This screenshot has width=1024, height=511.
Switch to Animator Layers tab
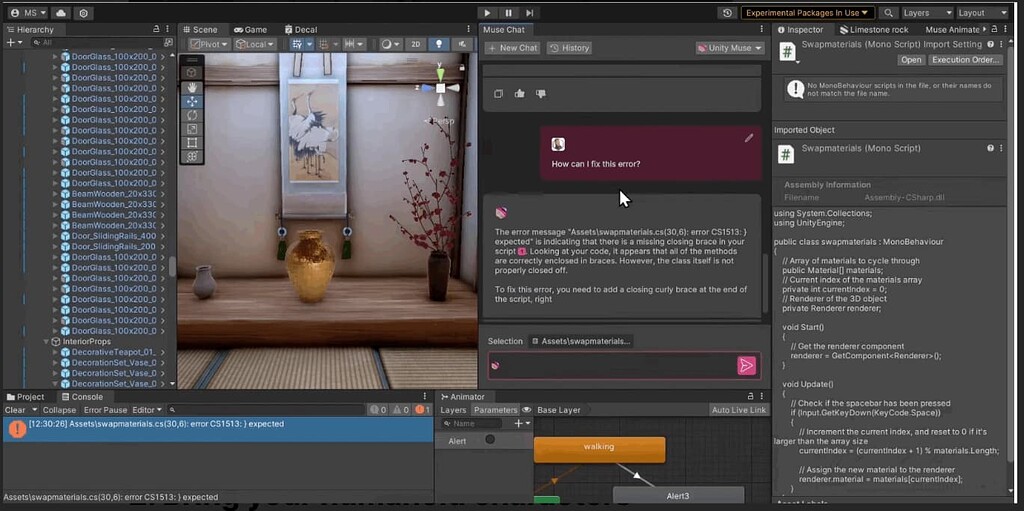point(453,410)
